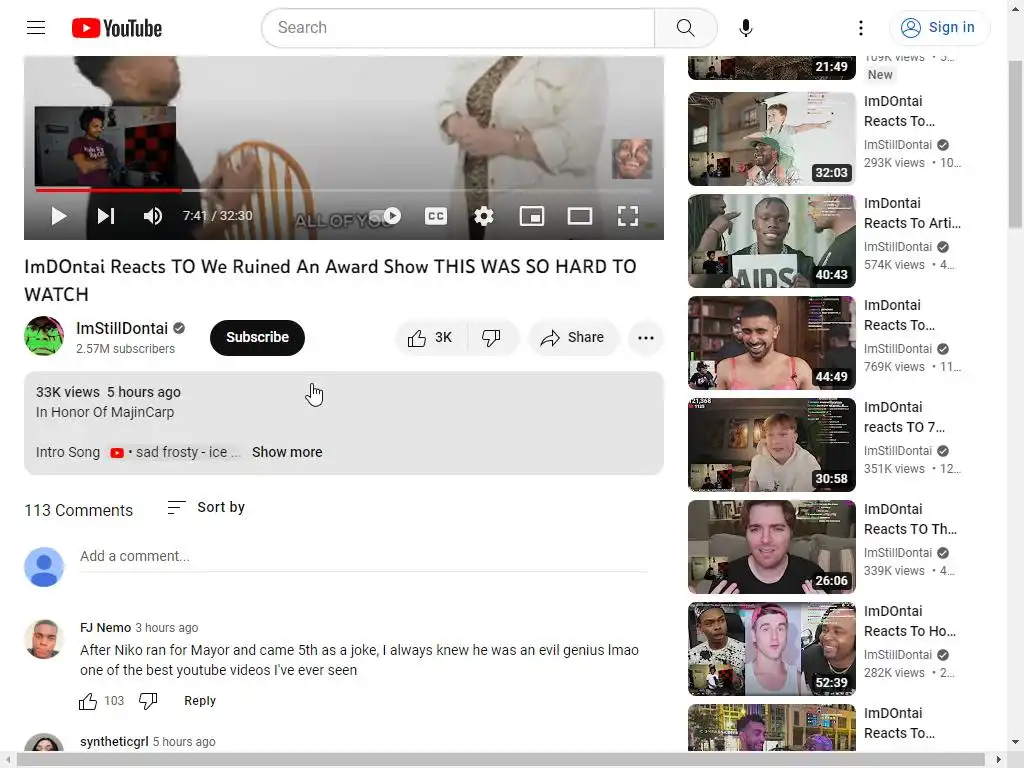
Task: Click the scroll right arrow on horizontal bar
Action: pyautogui.click(x=999, y=760)
